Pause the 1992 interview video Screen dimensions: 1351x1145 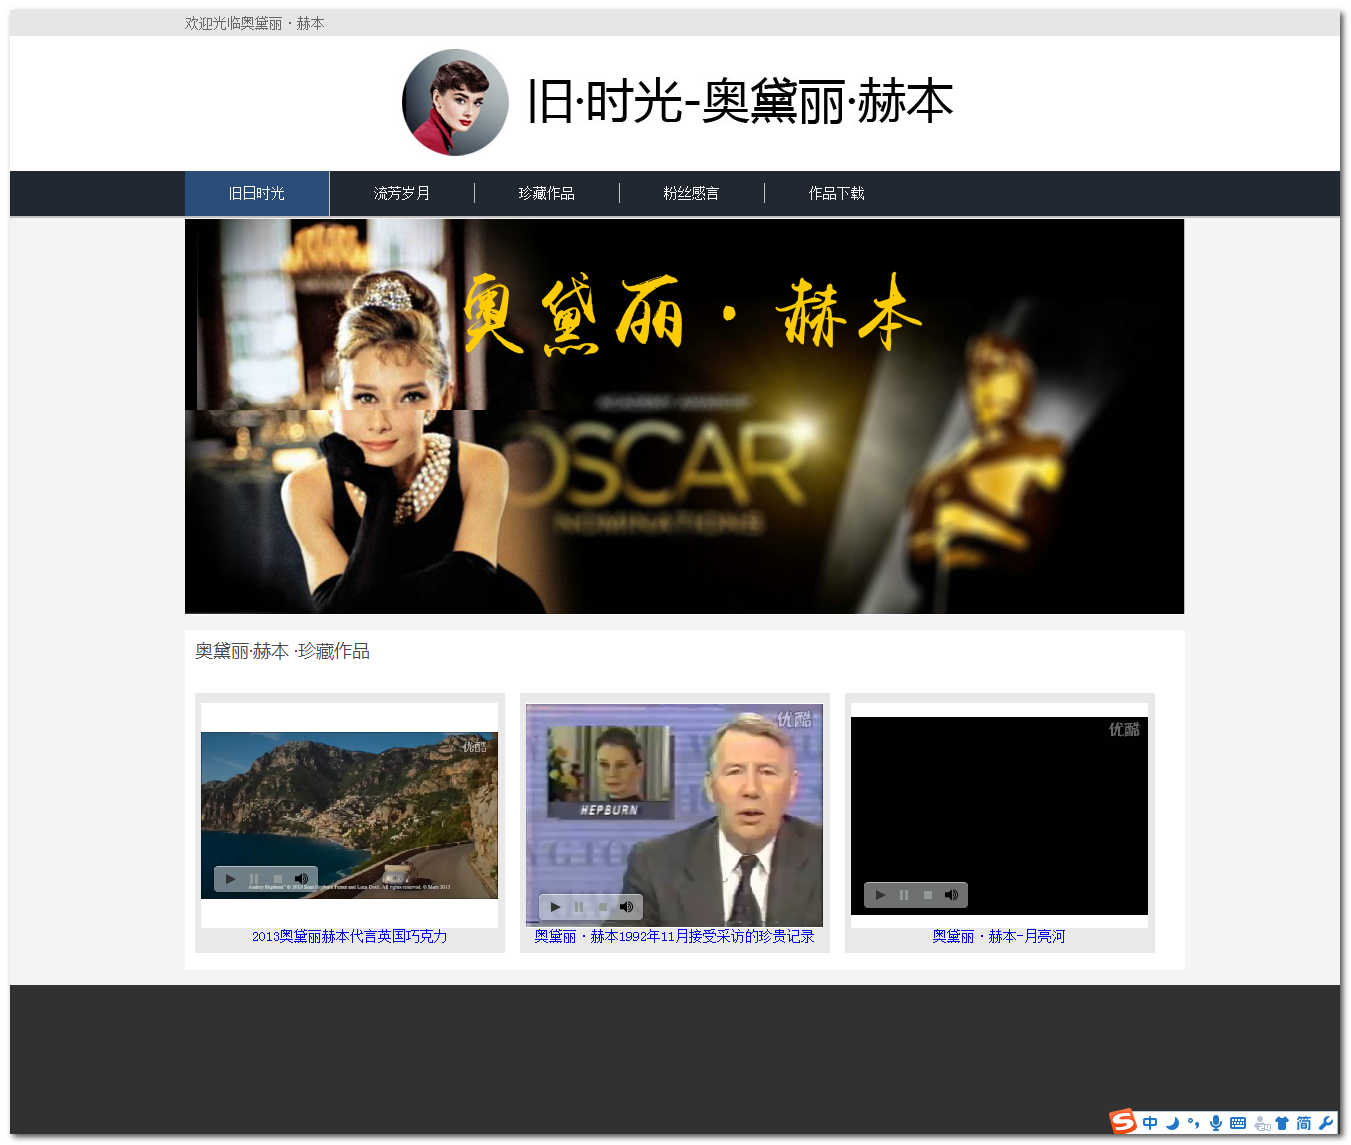579,907
